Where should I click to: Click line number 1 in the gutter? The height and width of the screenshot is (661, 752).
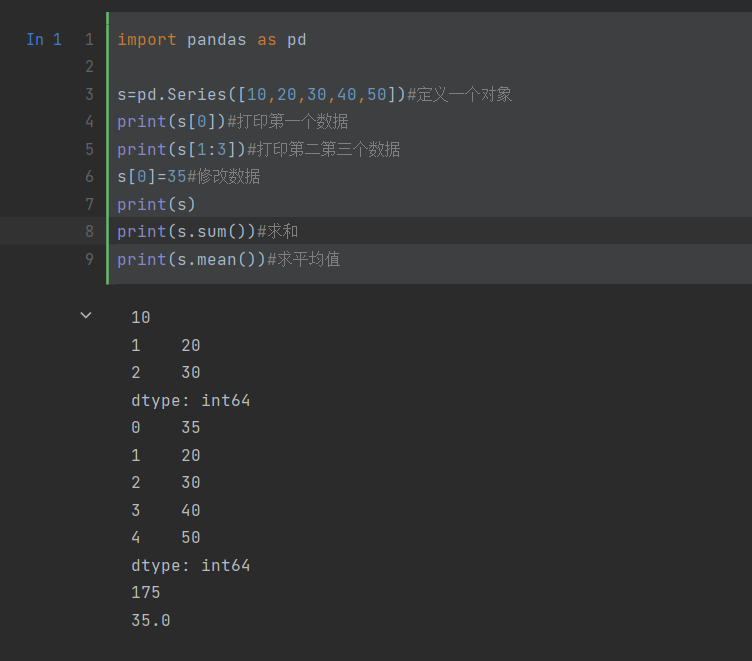click(x=89, y=40)
